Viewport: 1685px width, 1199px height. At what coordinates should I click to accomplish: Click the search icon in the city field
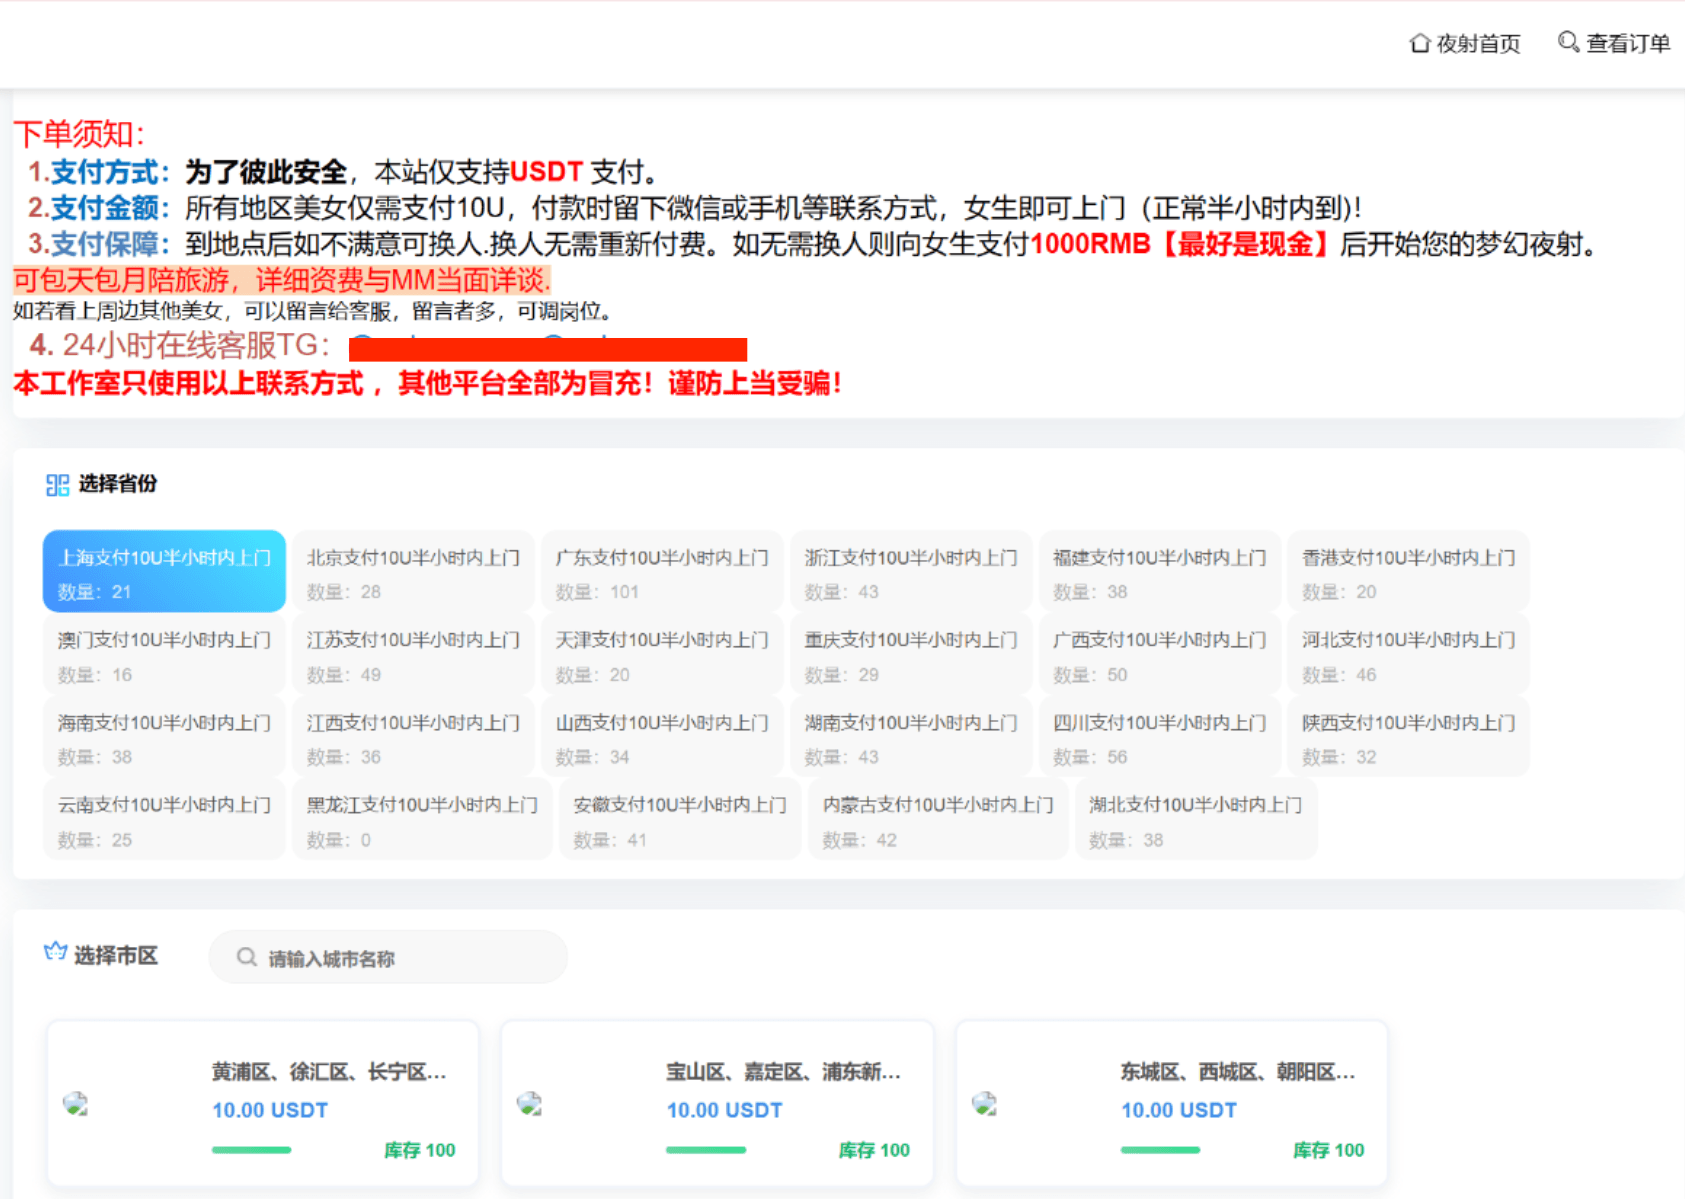pos(246,958)
